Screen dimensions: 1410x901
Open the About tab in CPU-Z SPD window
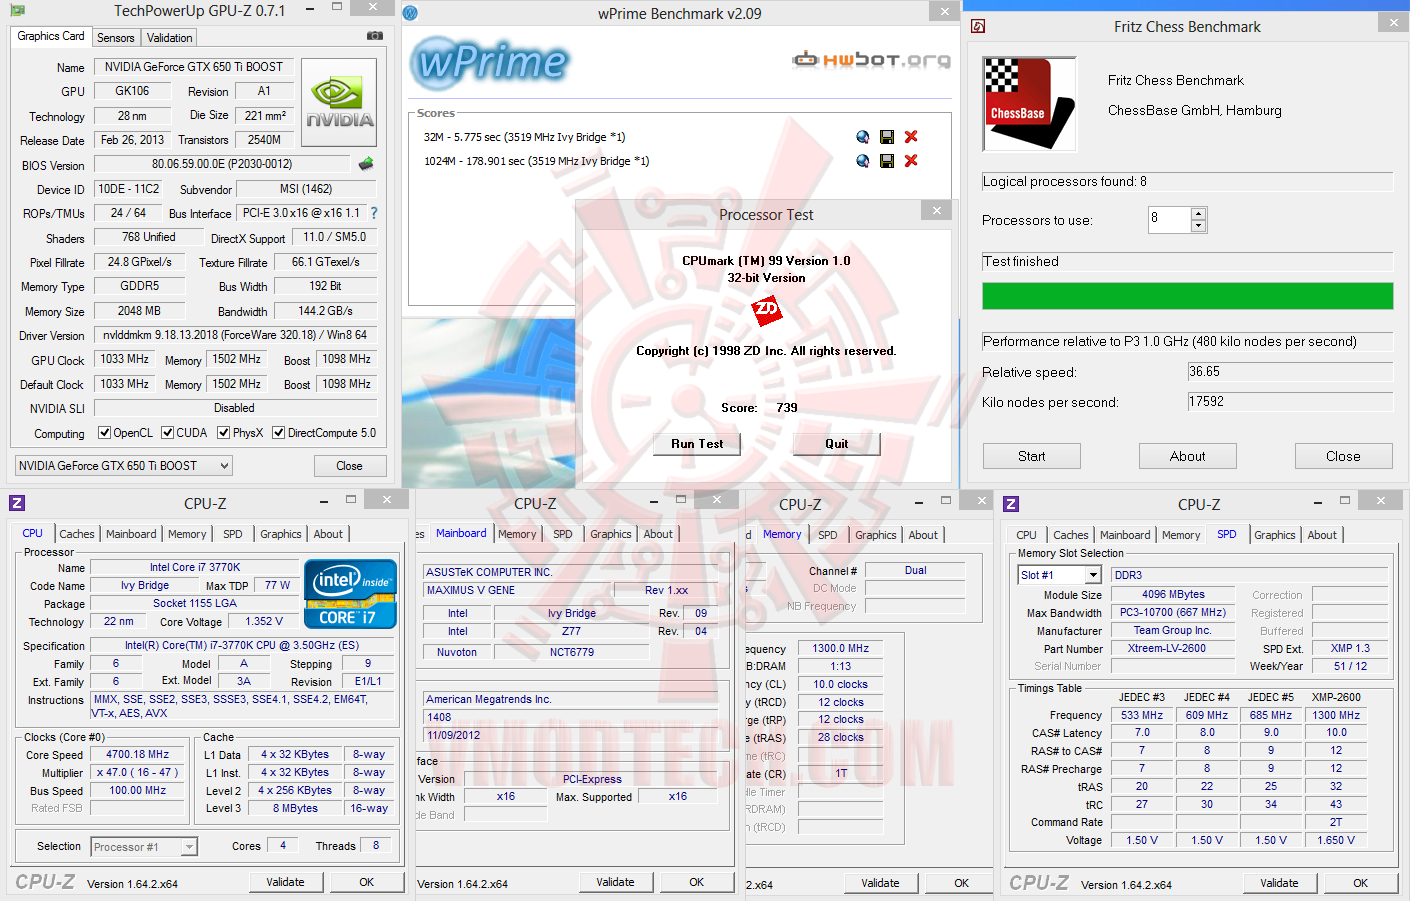tap(1322, 535)
